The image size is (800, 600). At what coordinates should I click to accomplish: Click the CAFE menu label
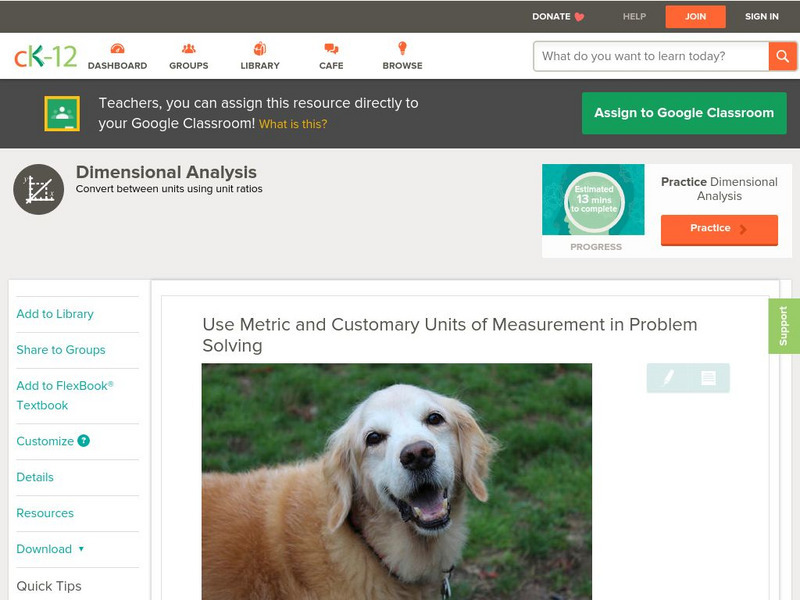[331, 66]
